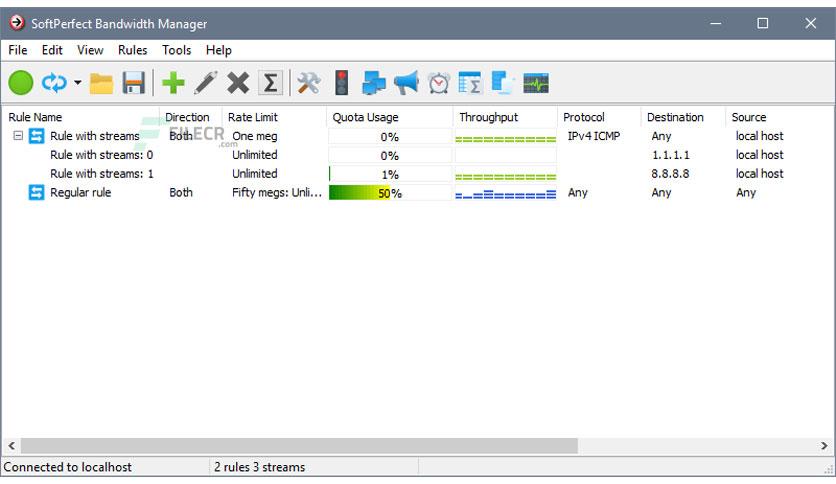The image size is (836, 484).
Task: Click the traffic light icon
Action: pos(341,83)
